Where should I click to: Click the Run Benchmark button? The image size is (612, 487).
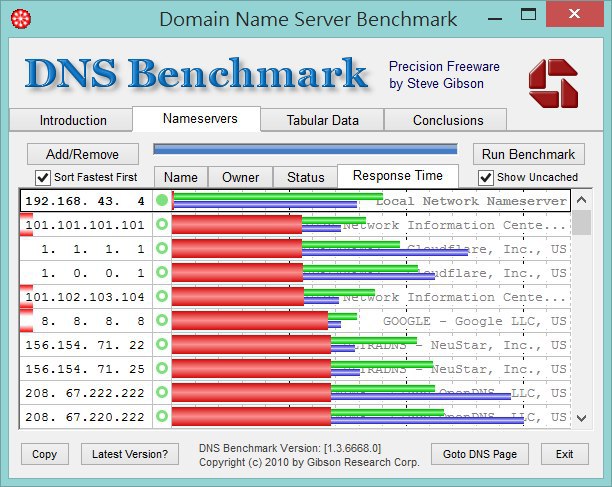point(528,154)
